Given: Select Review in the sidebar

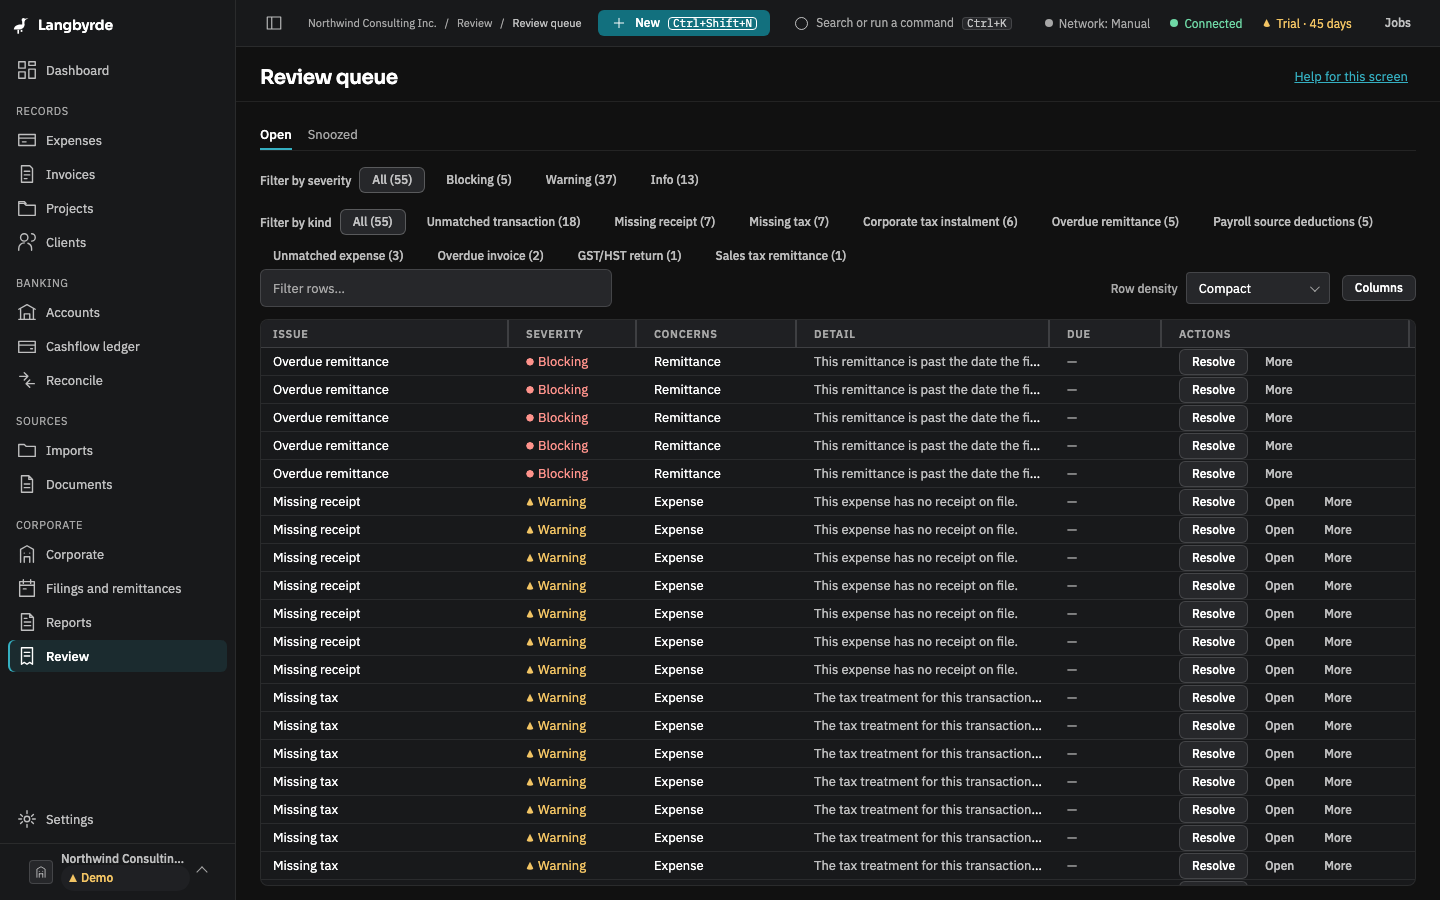Looking at the screenshot, I should [117, 656].
